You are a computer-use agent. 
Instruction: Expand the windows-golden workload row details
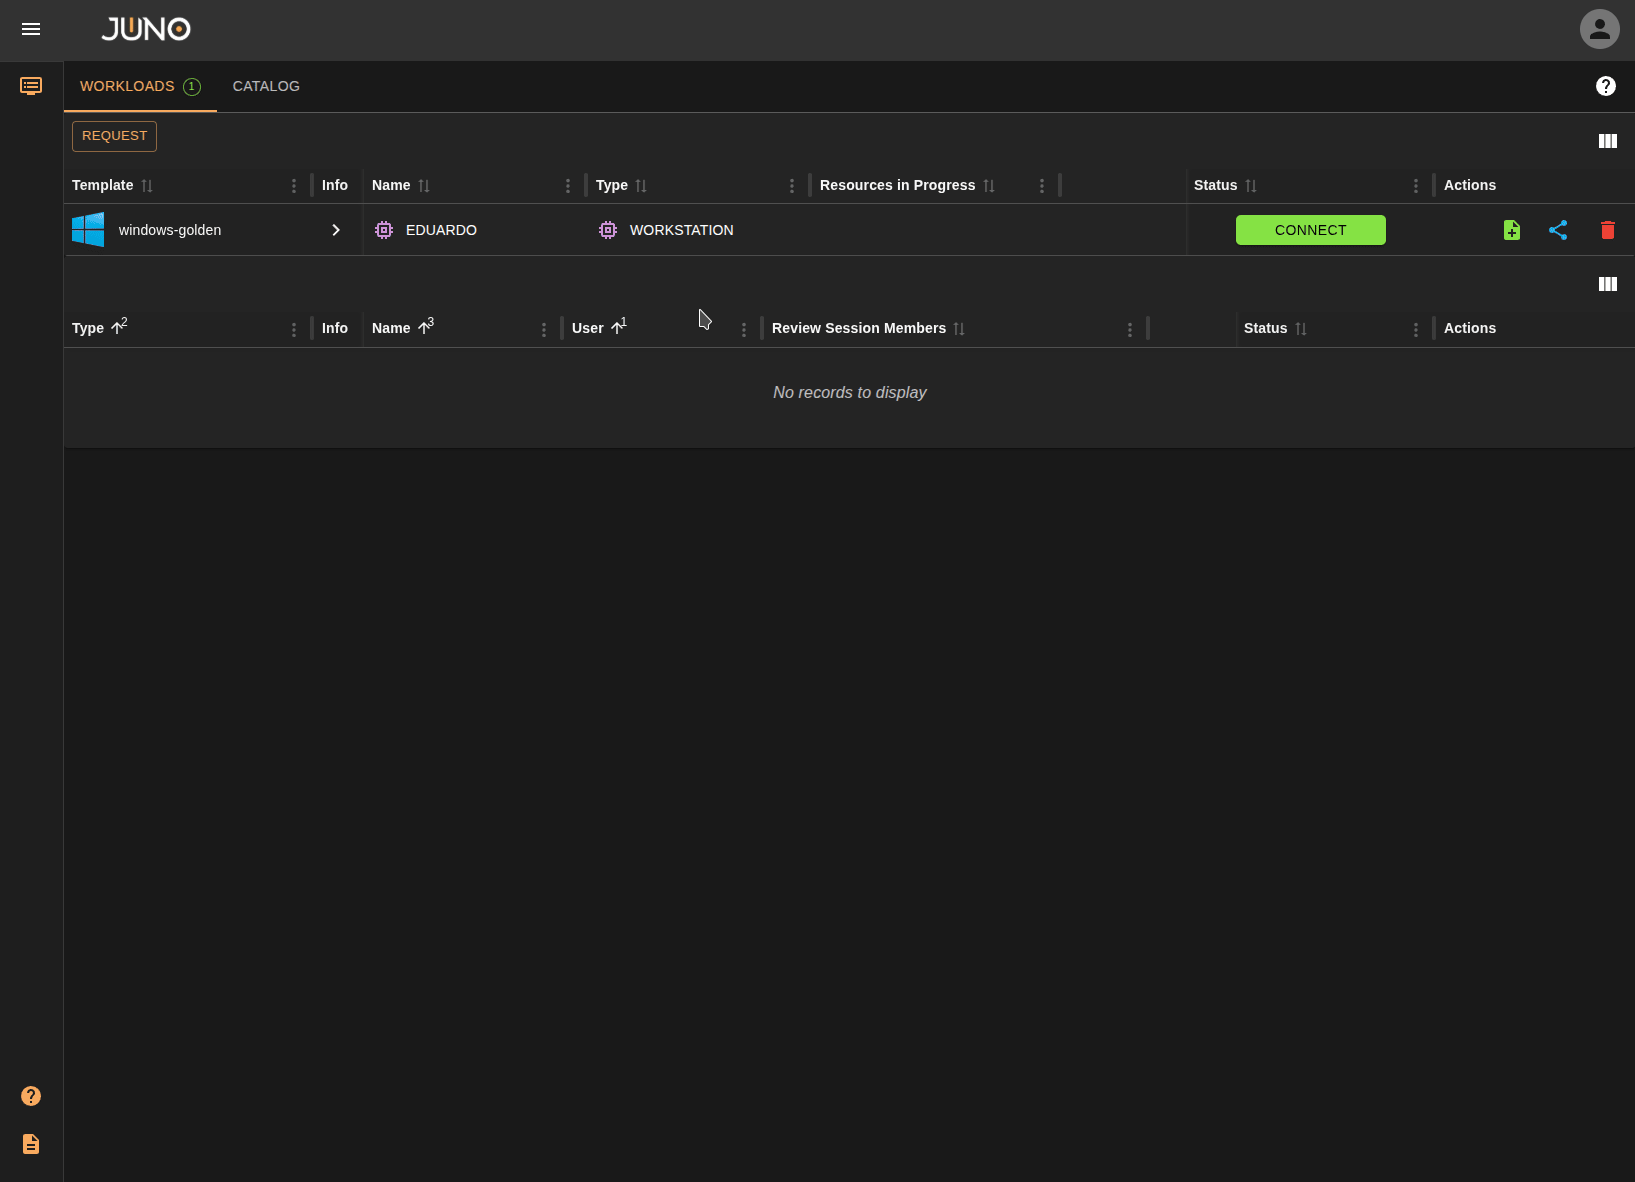coord(336,230)
